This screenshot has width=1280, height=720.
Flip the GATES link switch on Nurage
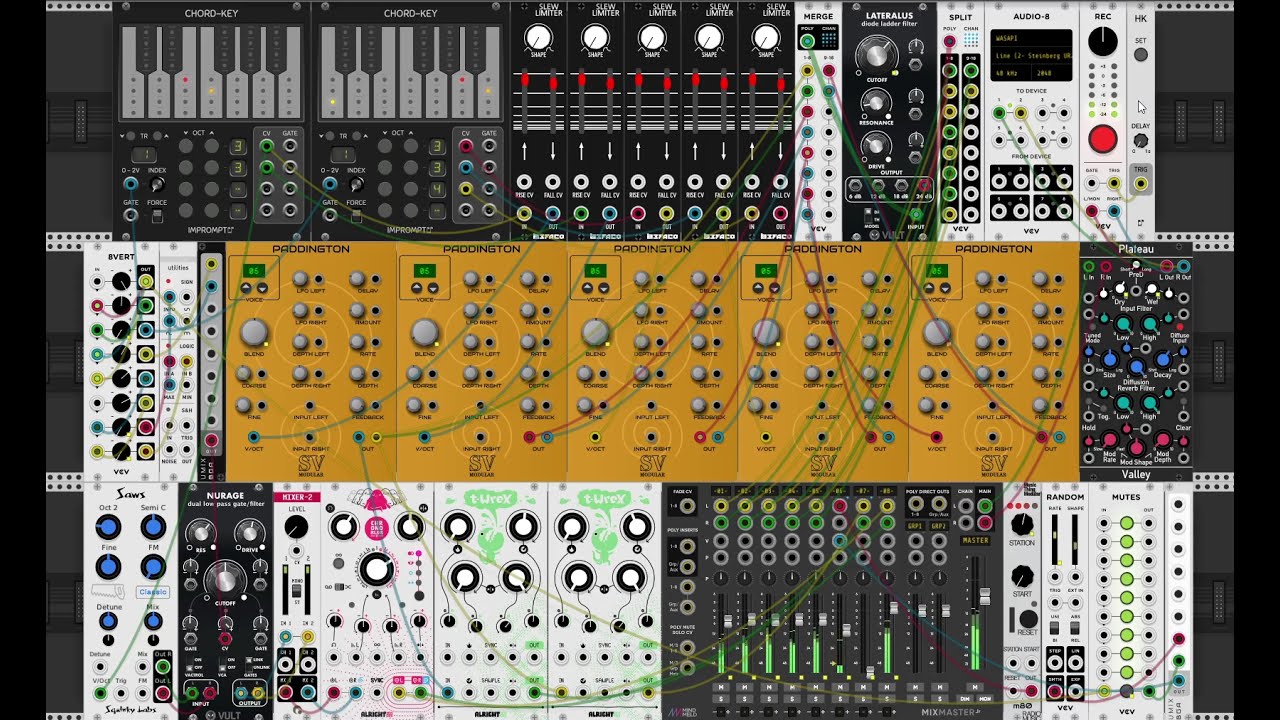click(249, 663)
